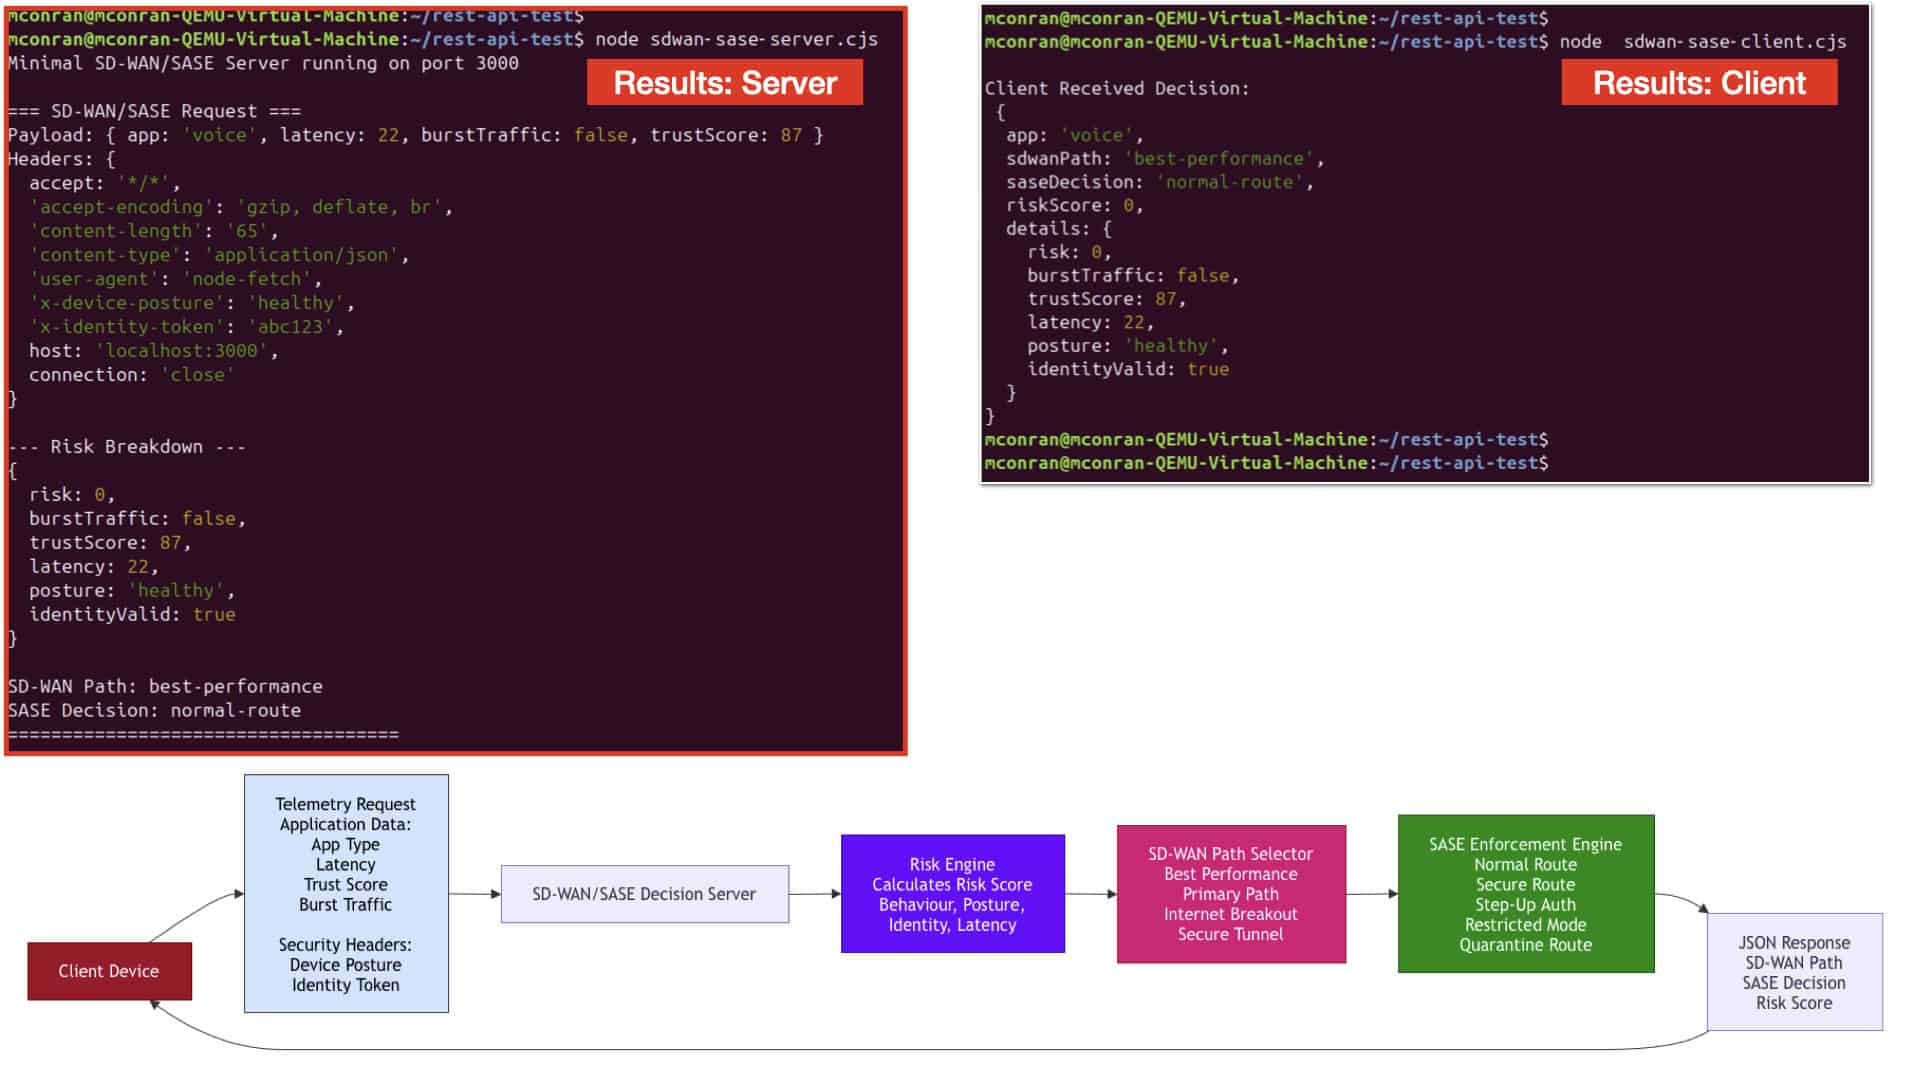This screenshot has height=1080, width=1920.
Task: Select 'Quarantine Route' in the Enforcement Engine box
Action: [1526, 945]
